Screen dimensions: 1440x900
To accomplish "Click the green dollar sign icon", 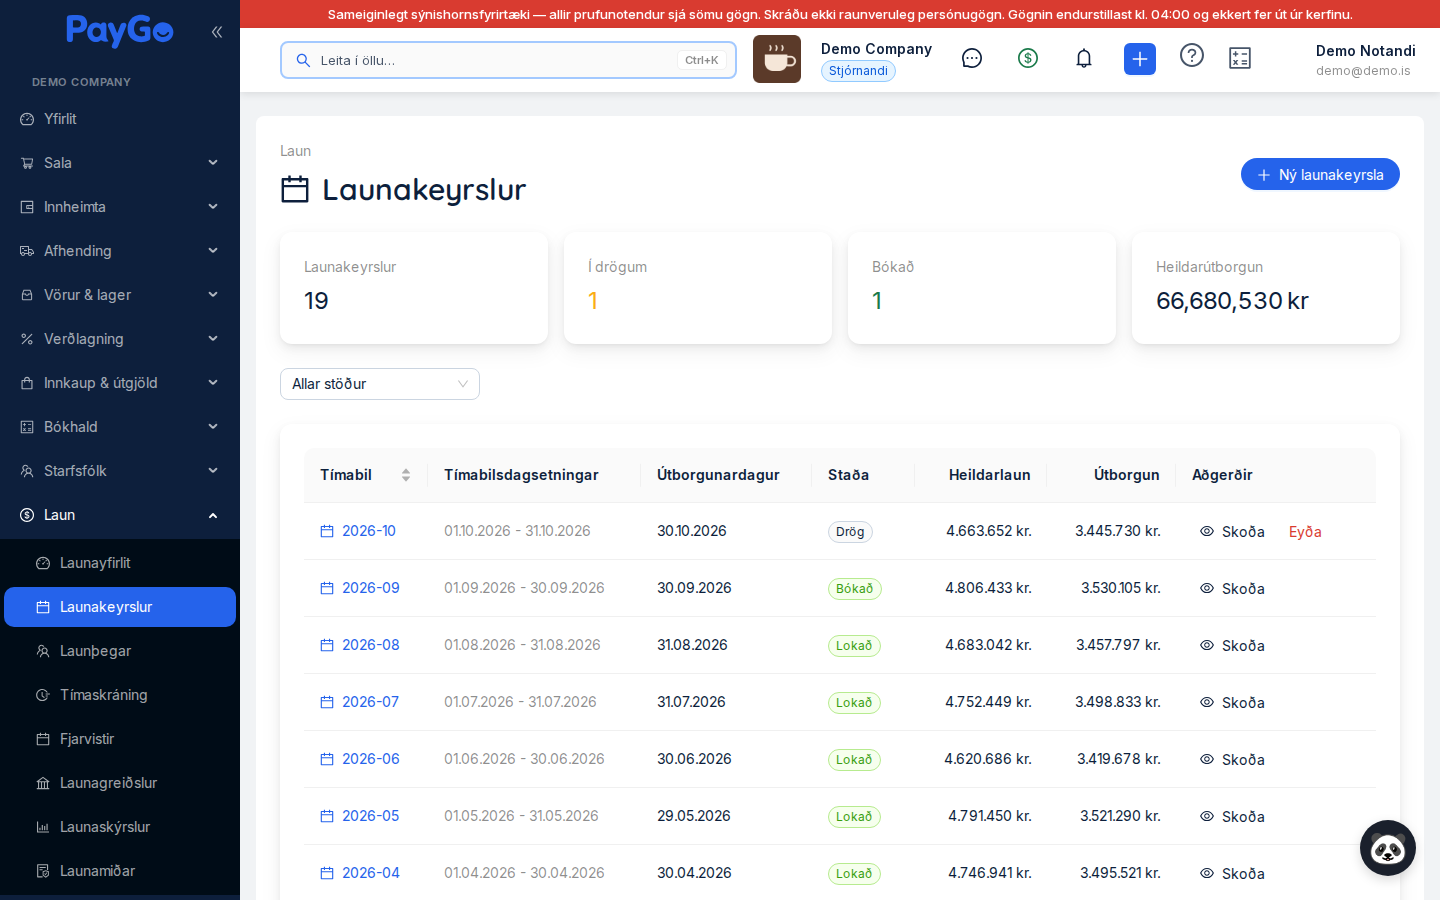I will (x=1028, y=58).
